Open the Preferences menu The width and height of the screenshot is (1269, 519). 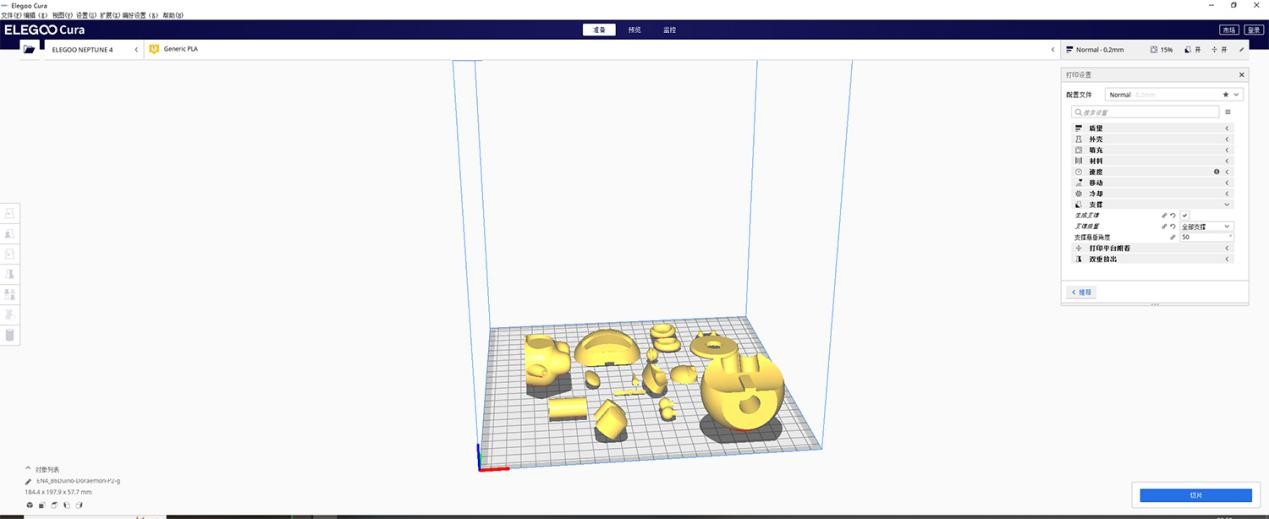point(141,16)
